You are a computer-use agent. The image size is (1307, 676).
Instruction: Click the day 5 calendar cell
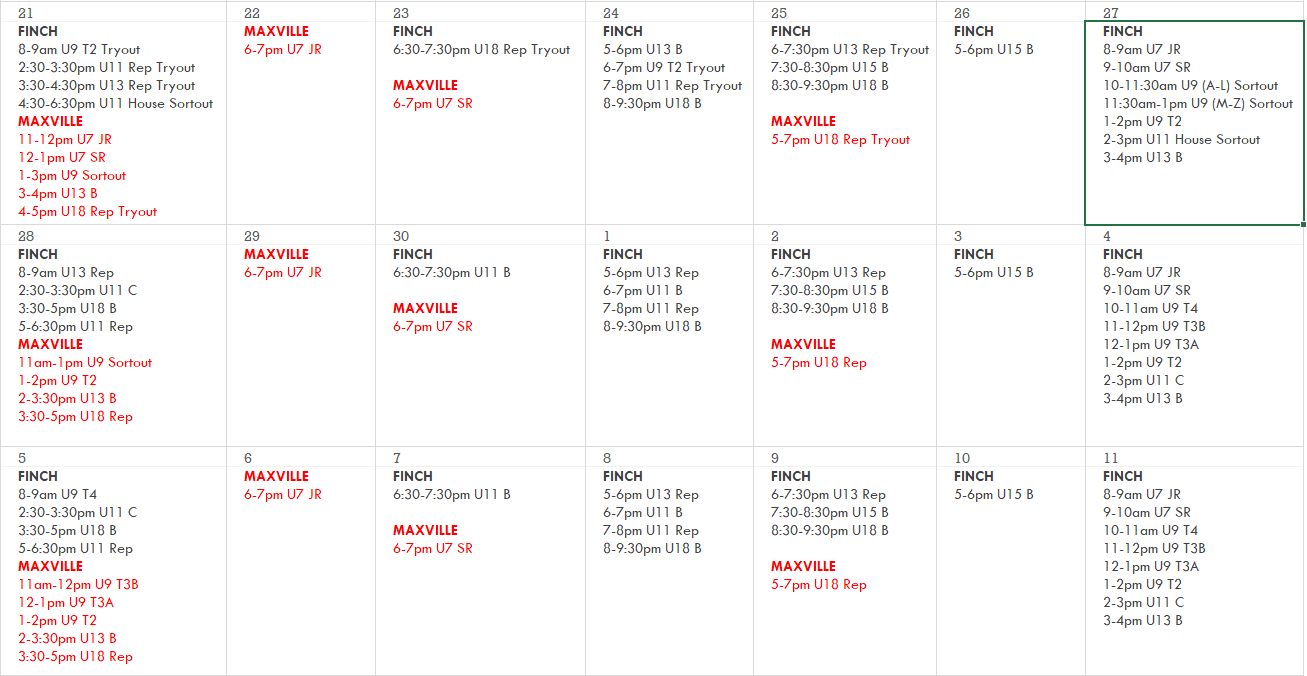tap(113, 560)
